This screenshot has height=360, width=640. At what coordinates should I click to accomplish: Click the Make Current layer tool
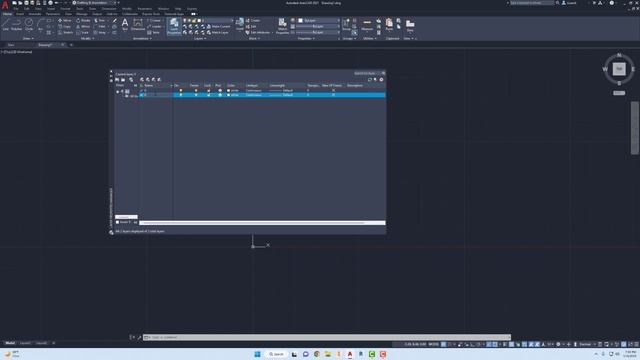[x=218, y=27]
